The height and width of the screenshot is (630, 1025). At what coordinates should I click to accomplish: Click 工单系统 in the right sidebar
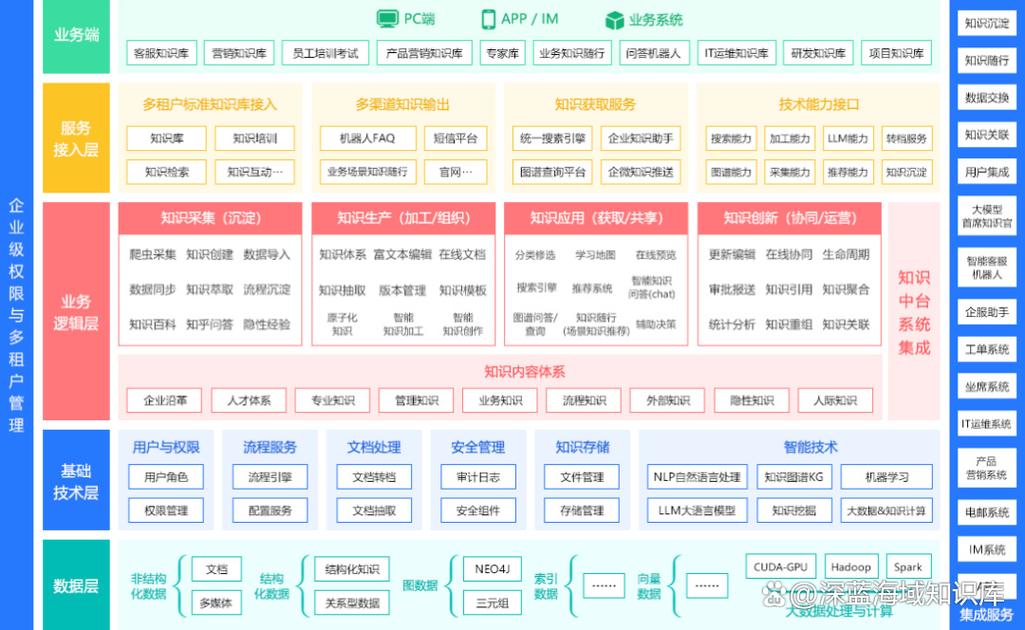tap(986, 350)
